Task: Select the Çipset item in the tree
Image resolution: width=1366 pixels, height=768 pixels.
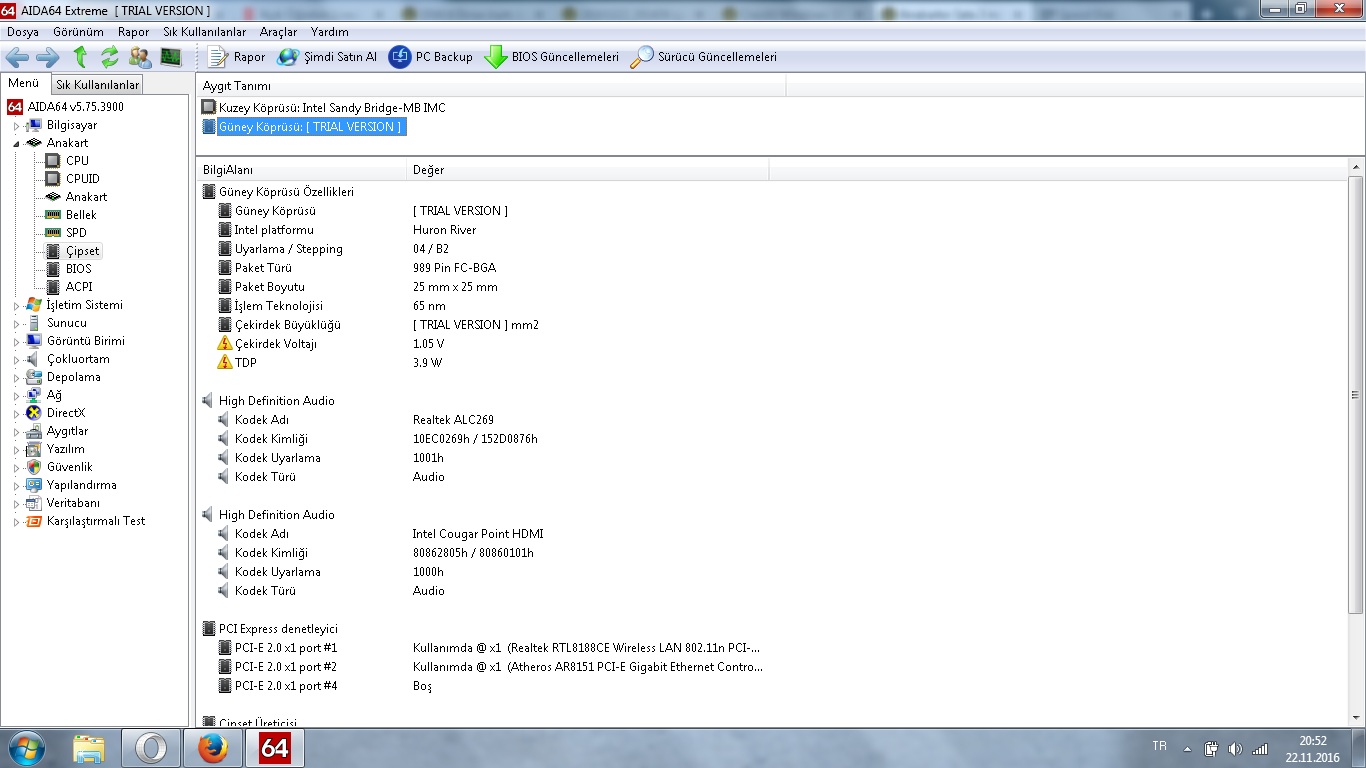Action: tap(82, 251)
